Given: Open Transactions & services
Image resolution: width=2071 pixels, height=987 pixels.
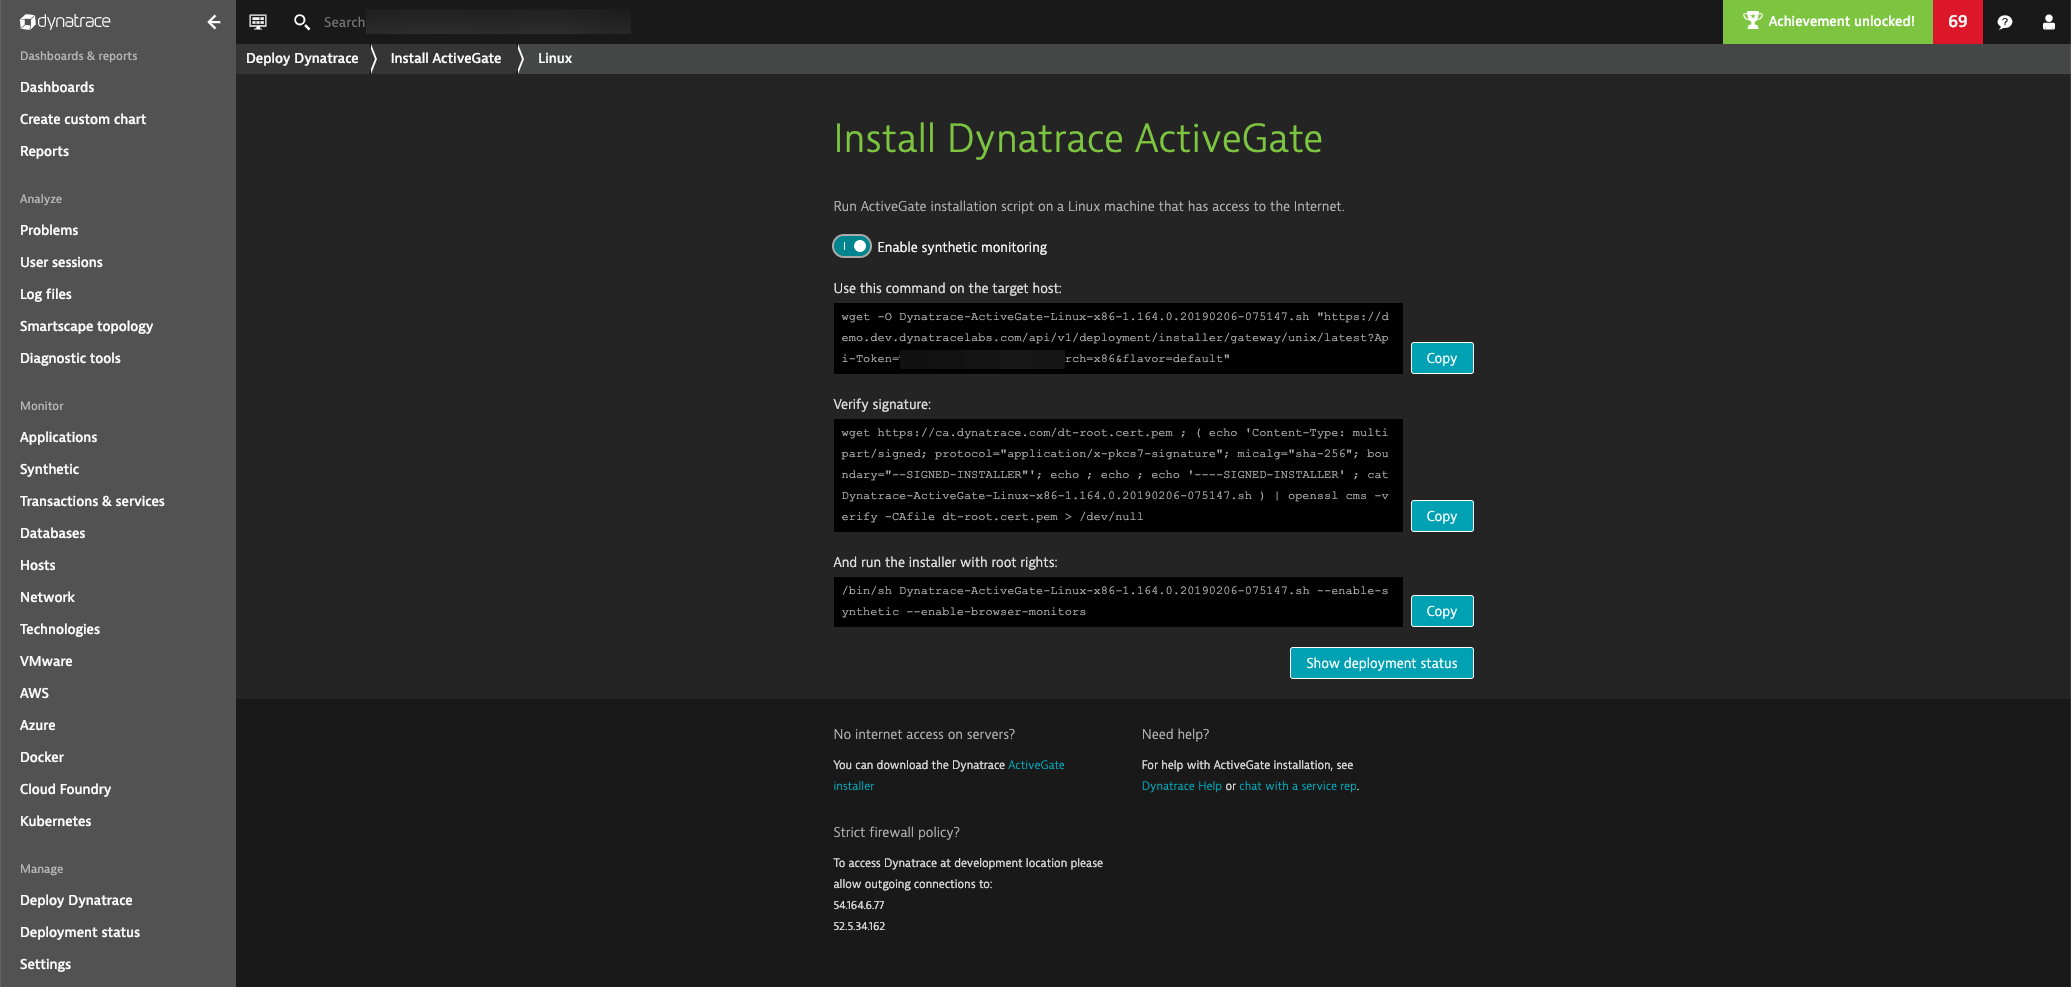Looking at the screenshot, I should point(92,501).
